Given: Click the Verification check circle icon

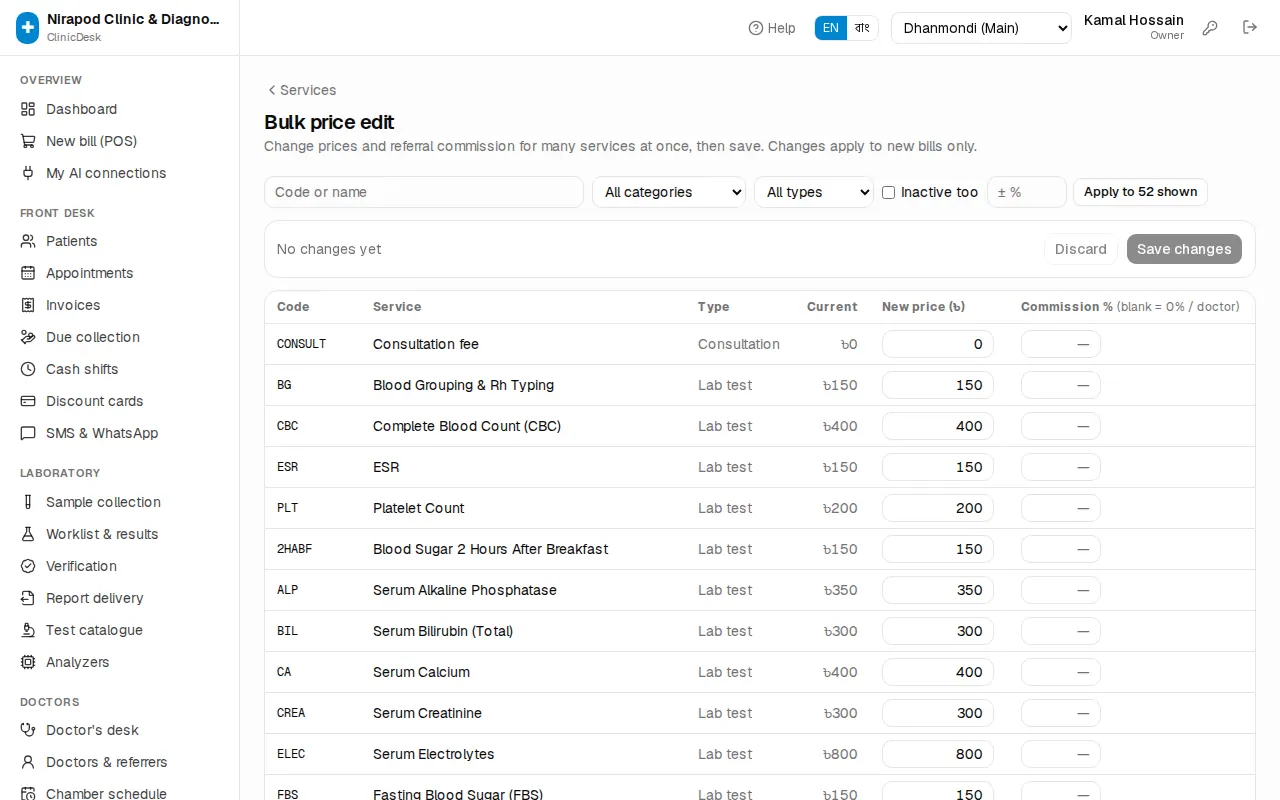Looking at the screenshot, I should [28, 566].
